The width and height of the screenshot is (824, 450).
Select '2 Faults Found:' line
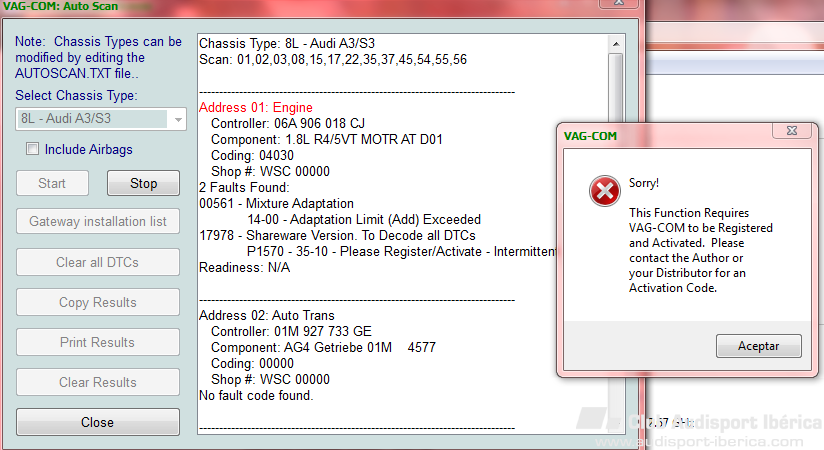[x=244, y=188]
